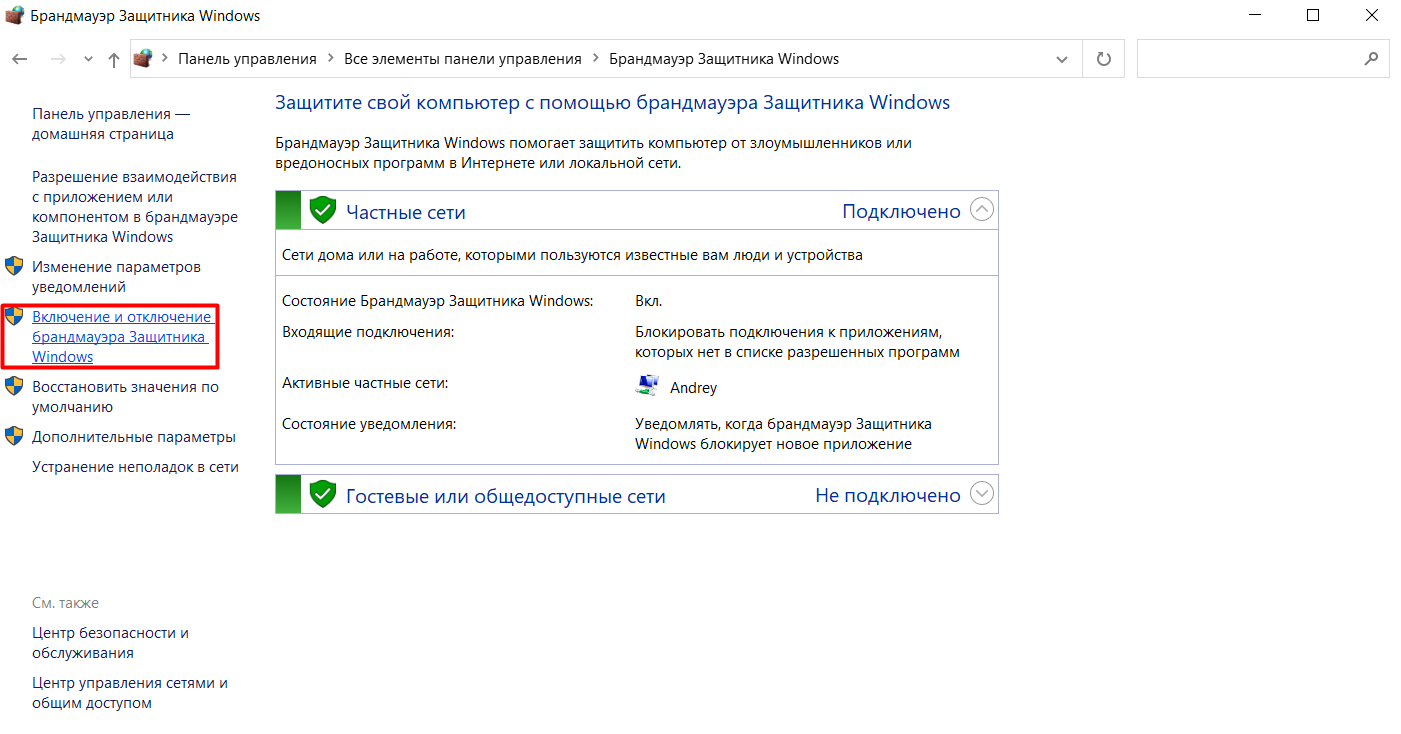Viewport: 1401px width, 734px height.
Task: Expand the Гостевые или общедоступные сети chevron
Action: [982, 494]
